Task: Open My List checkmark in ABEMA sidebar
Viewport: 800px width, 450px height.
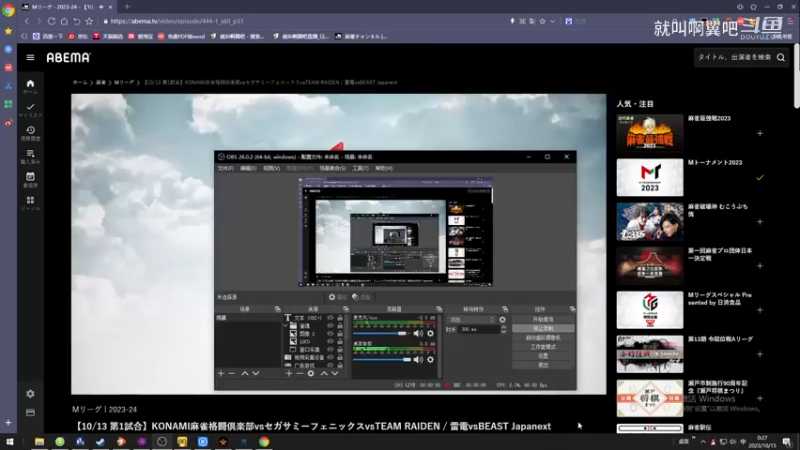Action: pos(30,110)
